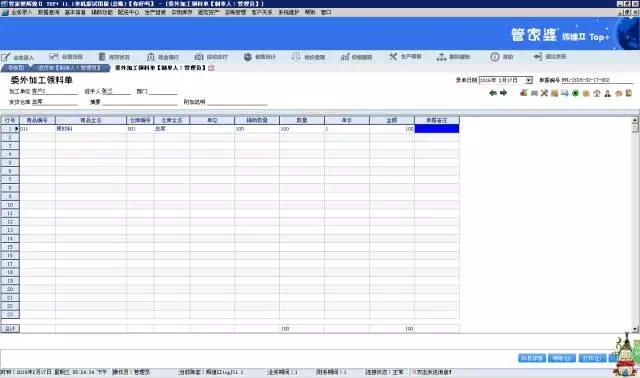Screen dimensions: 640x378
Task: Click the 帮助 info icon in toolbar
Action: tap(502, 57)
